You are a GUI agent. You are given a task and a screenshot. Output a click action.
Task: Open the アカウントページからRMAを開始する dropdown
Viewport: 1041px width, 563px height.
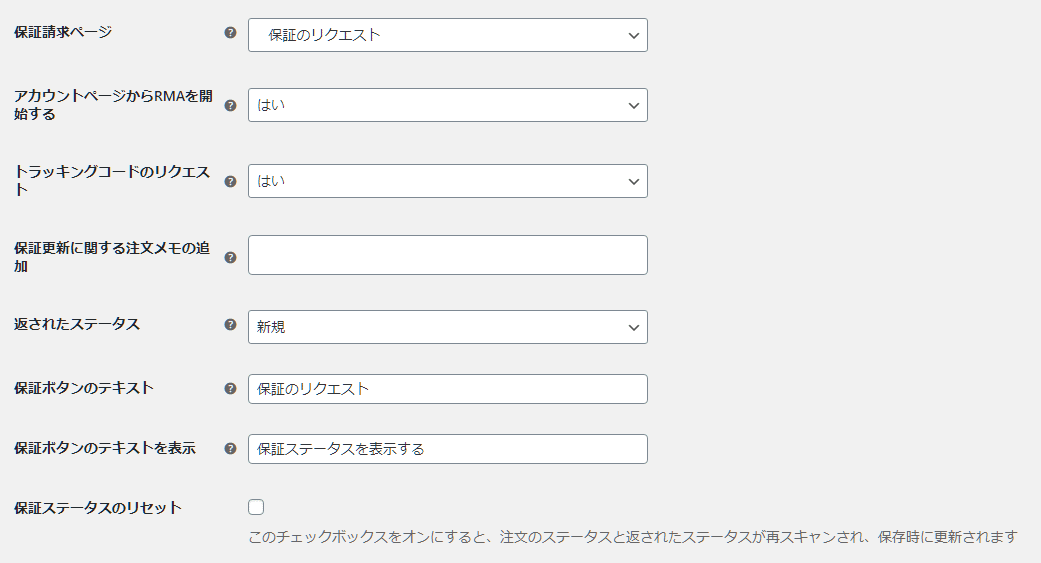tap(447, 105)
